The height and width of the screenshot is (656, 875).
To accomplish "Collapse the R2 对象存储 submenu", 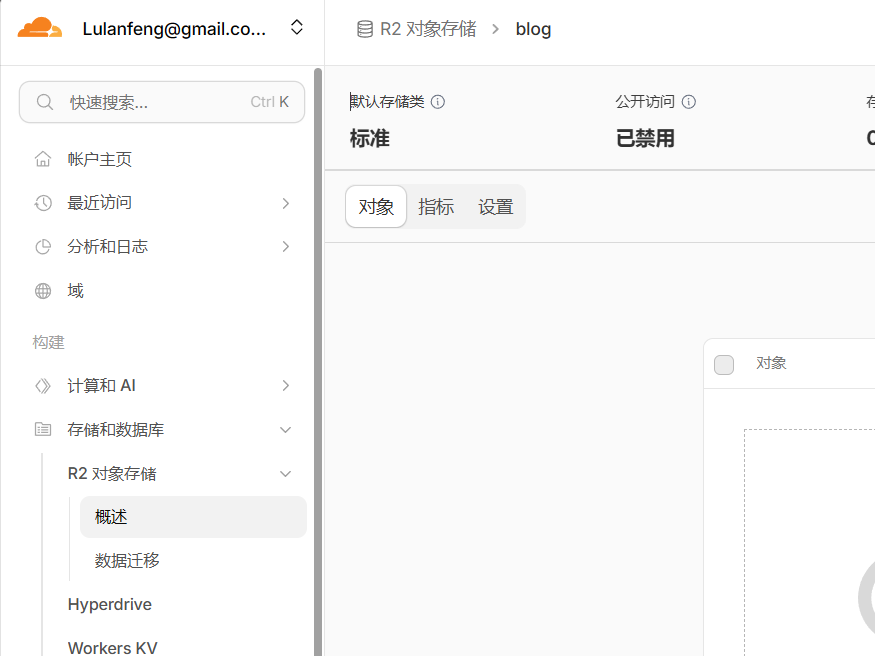I will coord(287,473).
